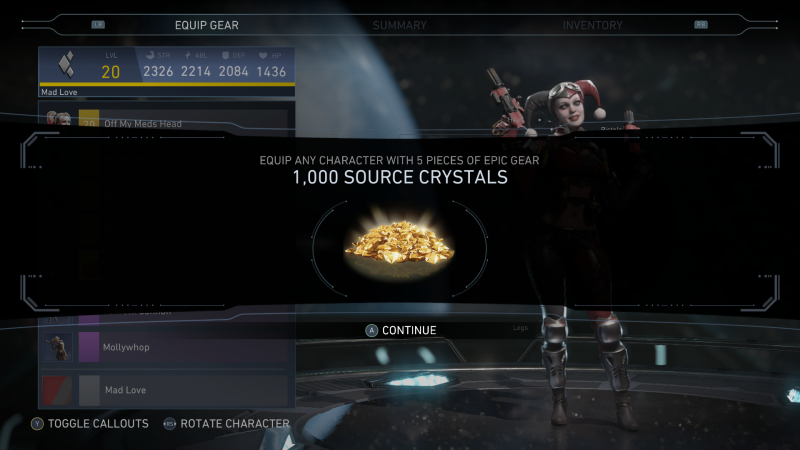Click the STR strength stat icon
Viewport: 800px width, 450px height.
tap(150, 55)
